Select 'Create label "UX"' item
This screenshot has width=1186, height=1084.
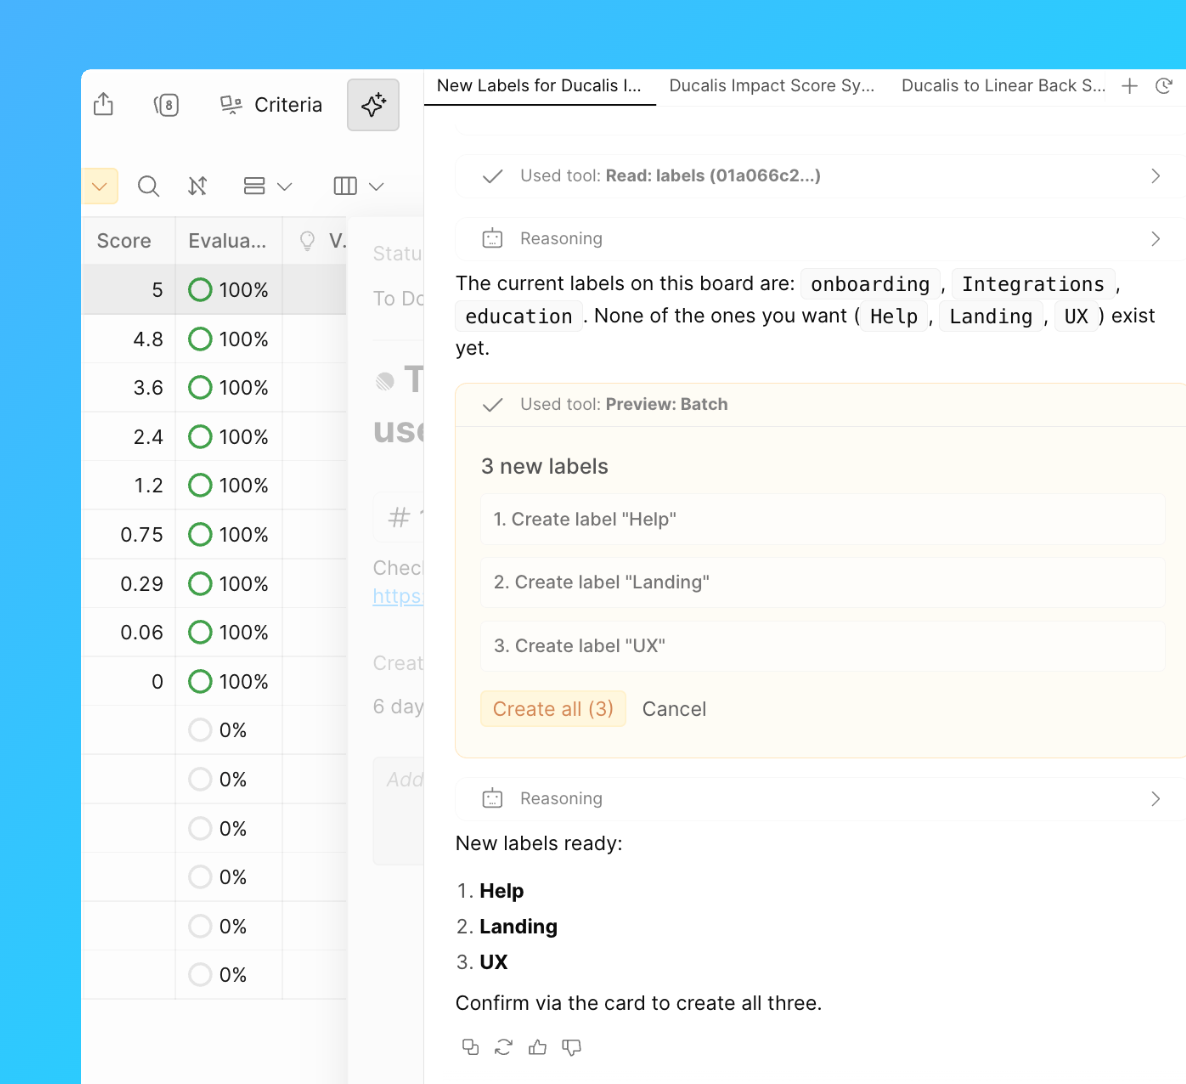(822, 646)
